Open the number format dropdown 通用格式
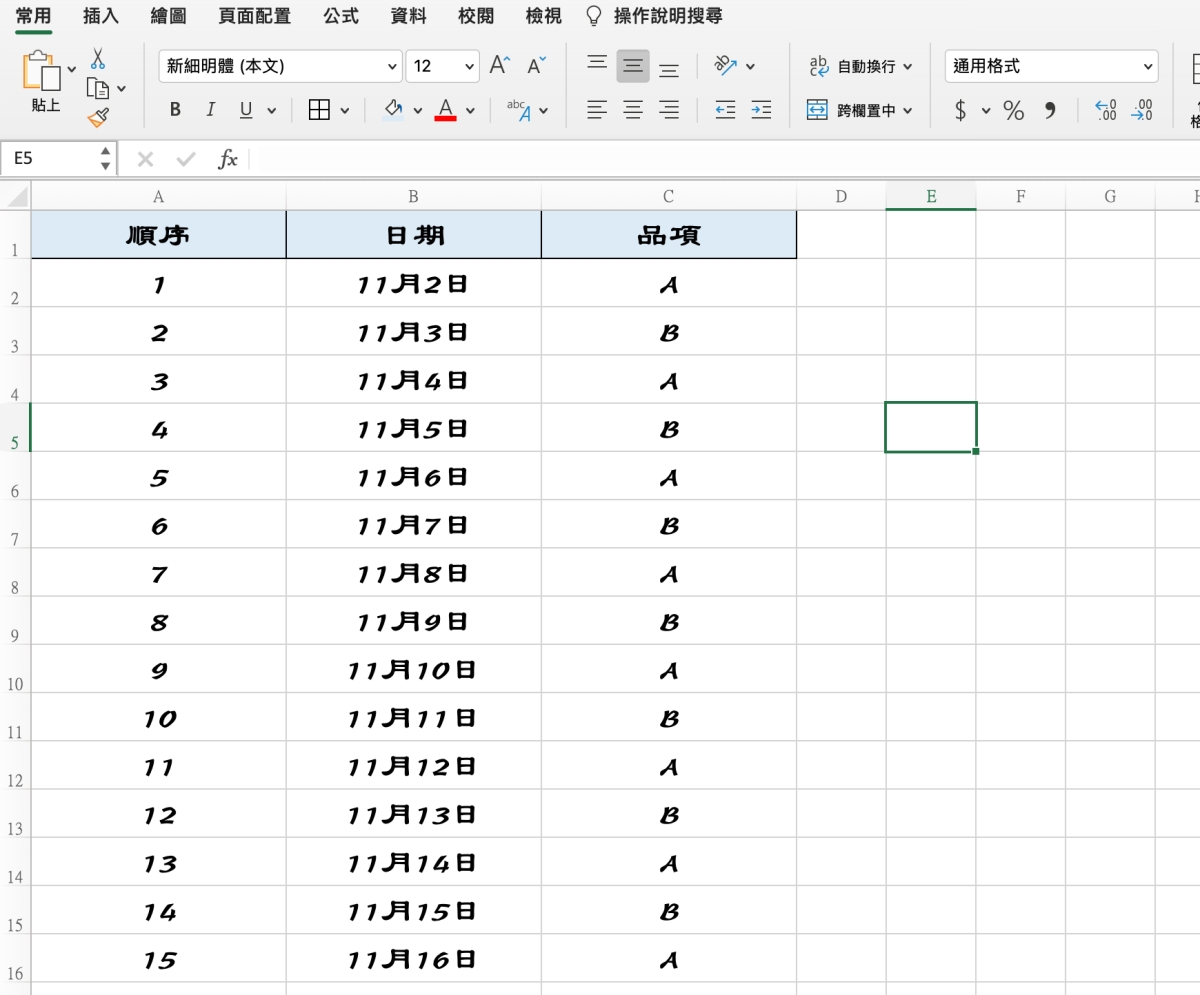1200x995 pixels. tap(1050, 66)
